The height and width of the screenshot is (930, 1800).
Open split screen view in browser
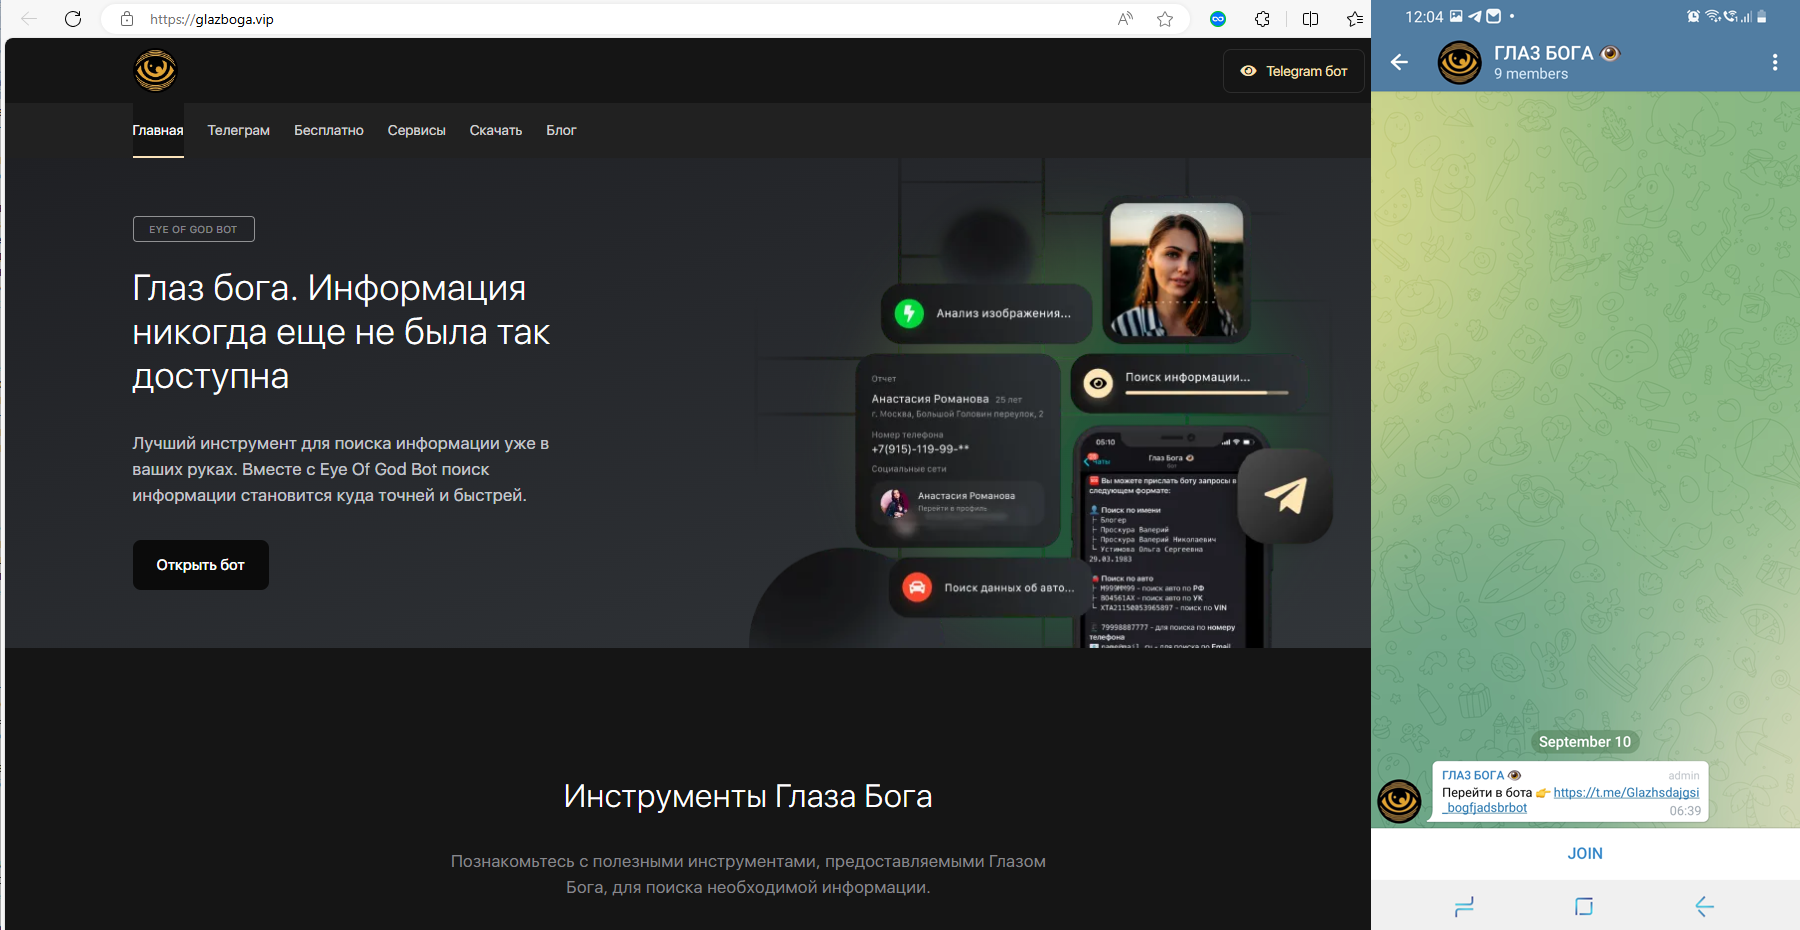coord(1310,19)
